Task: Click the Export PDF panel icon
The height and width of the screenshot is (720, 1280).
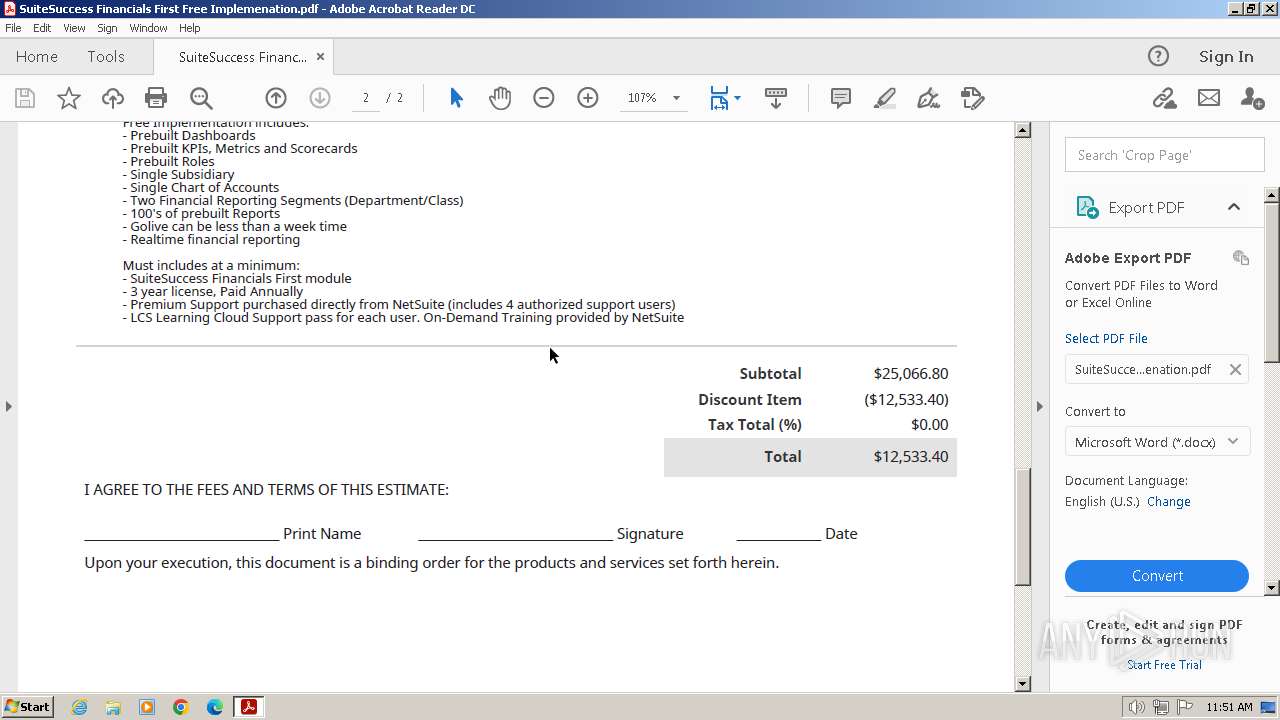Action: tap(1087, 207)
